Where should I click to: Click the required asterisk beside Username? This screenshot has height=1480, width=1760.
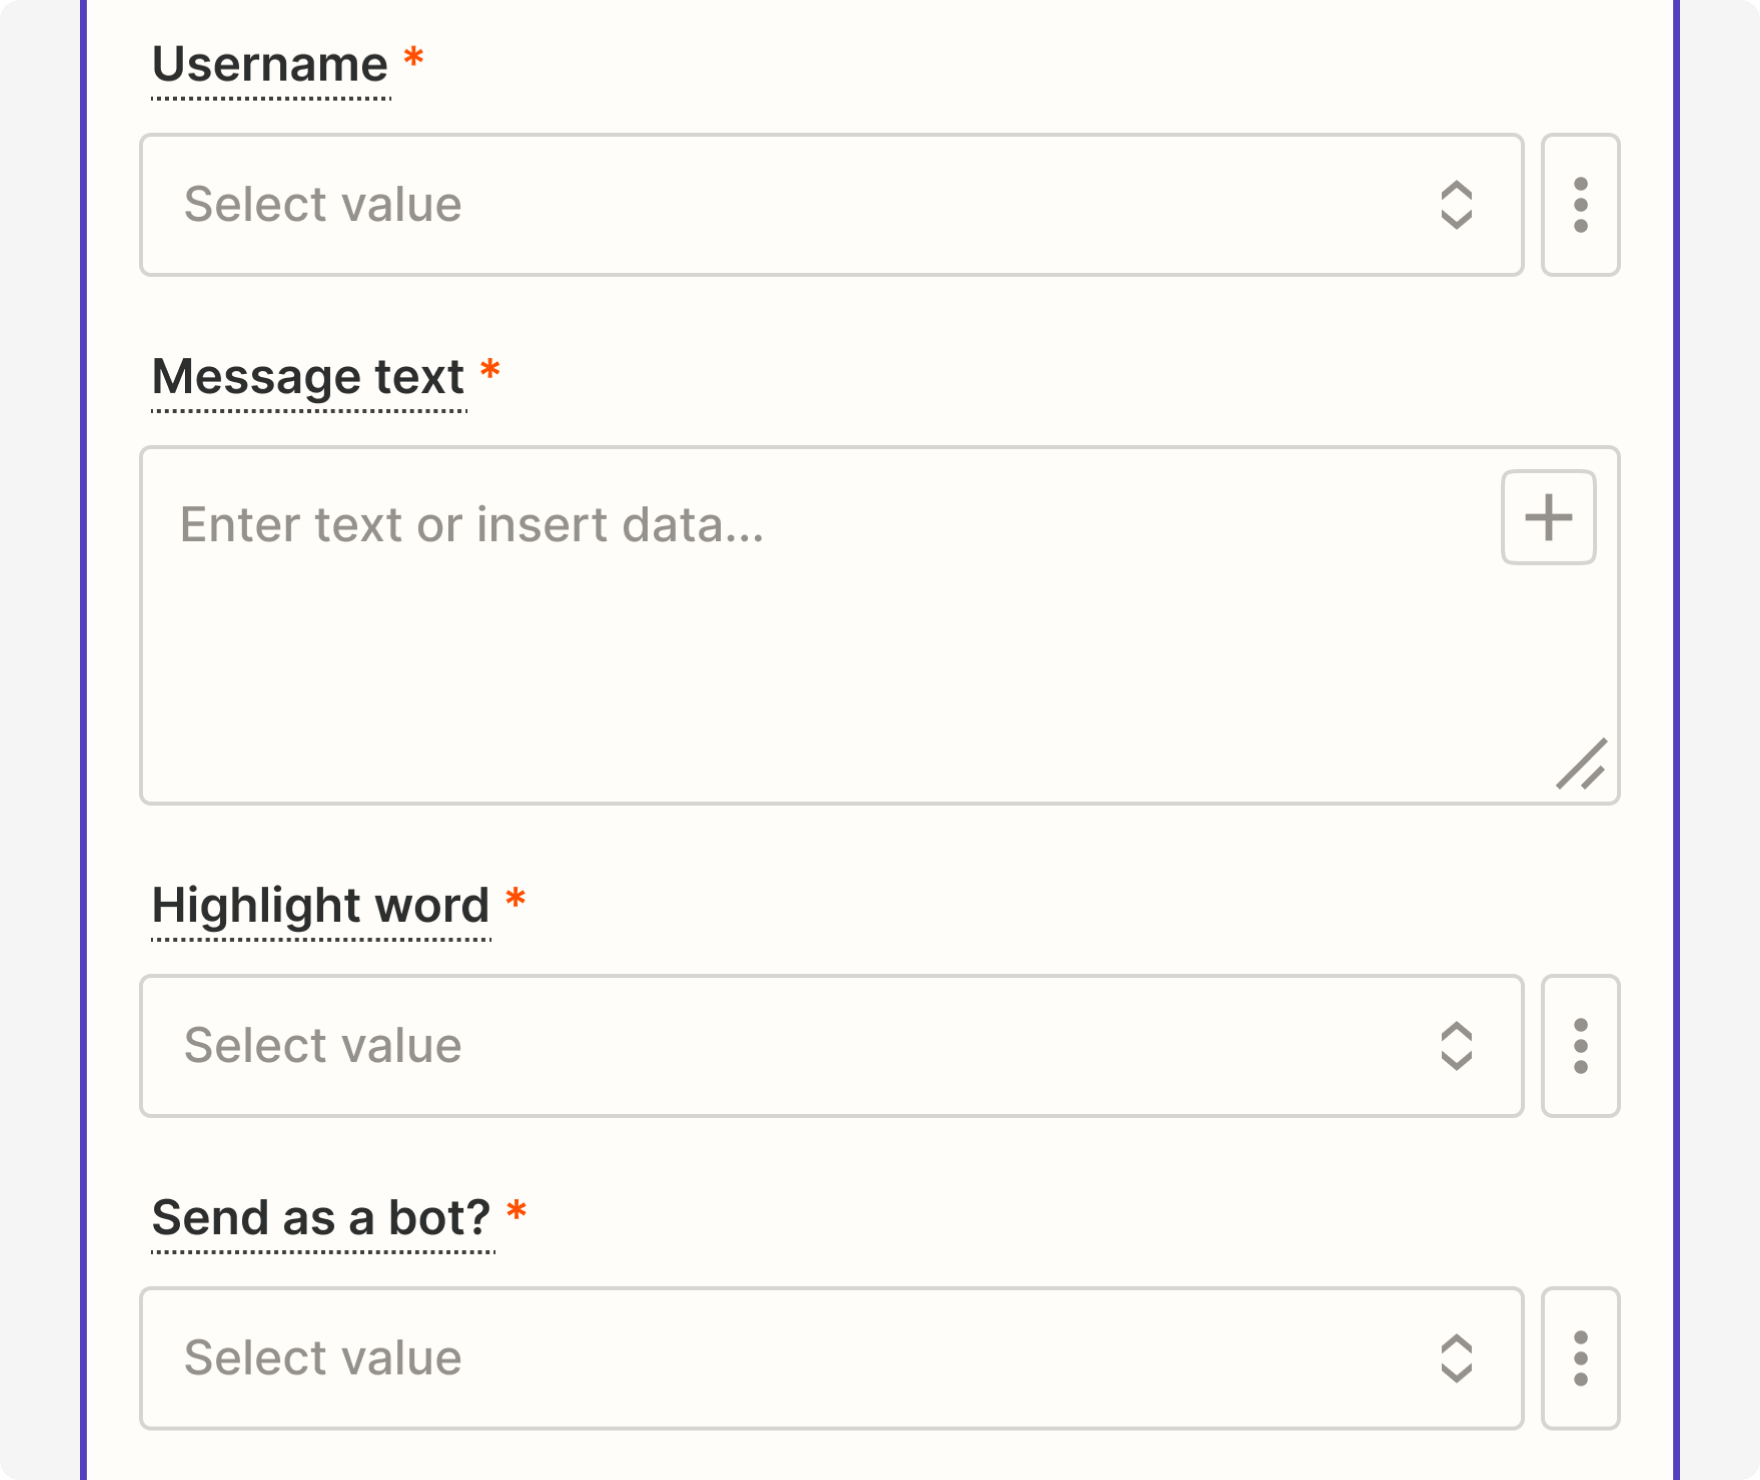click(x=414, y=59)
